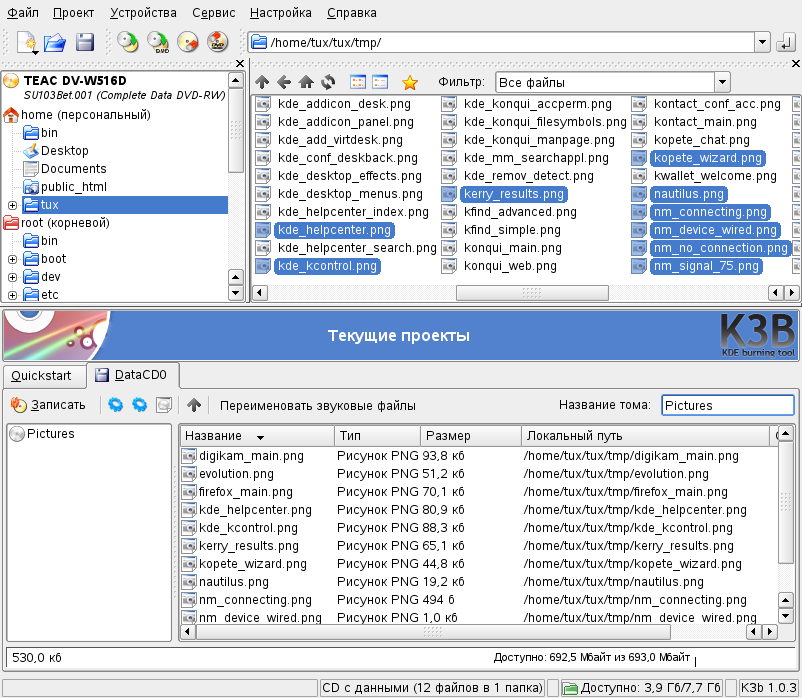802x698 pixels.
Task: Click Переименовать звуковые файлы button
Action: [x=318, y=405]
